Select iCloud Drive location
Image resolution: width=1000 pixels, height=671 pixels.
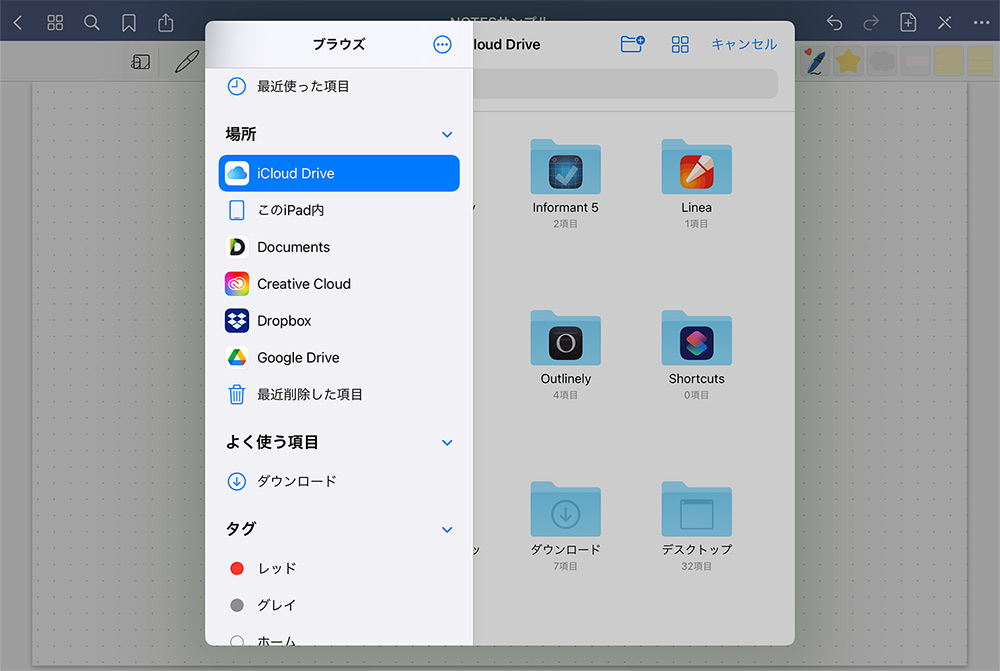click(x=339, y=173)
